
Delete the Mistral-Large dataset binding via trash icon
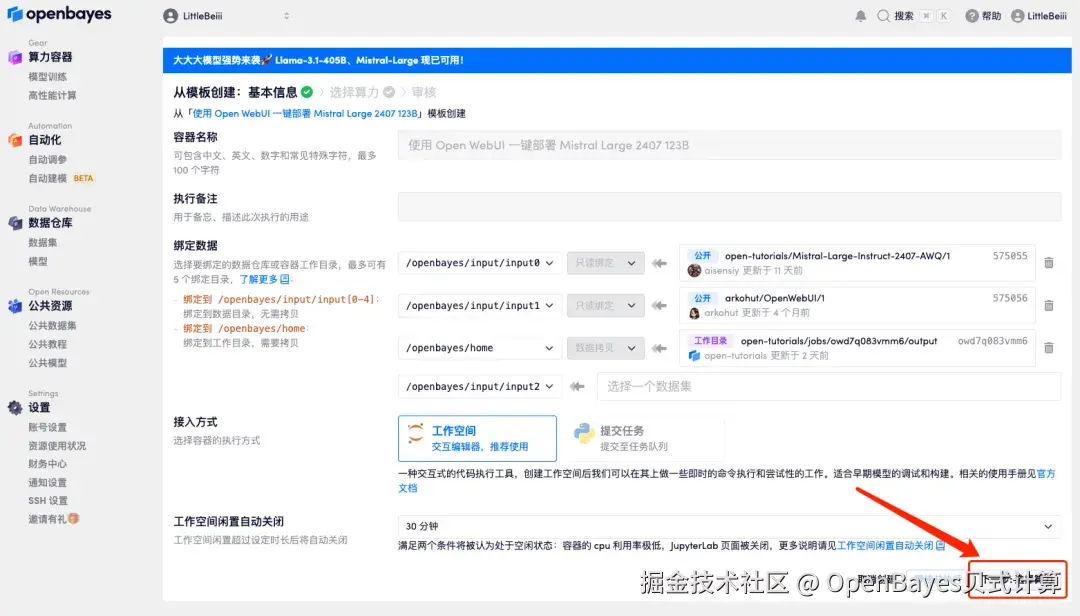[x=1047, y=263]
